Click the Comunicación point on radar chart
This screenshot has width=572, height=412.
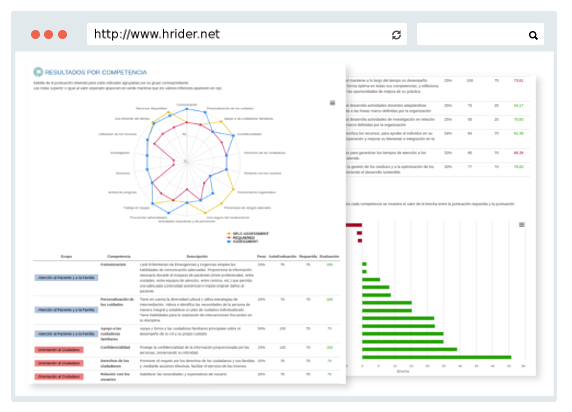pyautogui.click(x=187, y=109)
